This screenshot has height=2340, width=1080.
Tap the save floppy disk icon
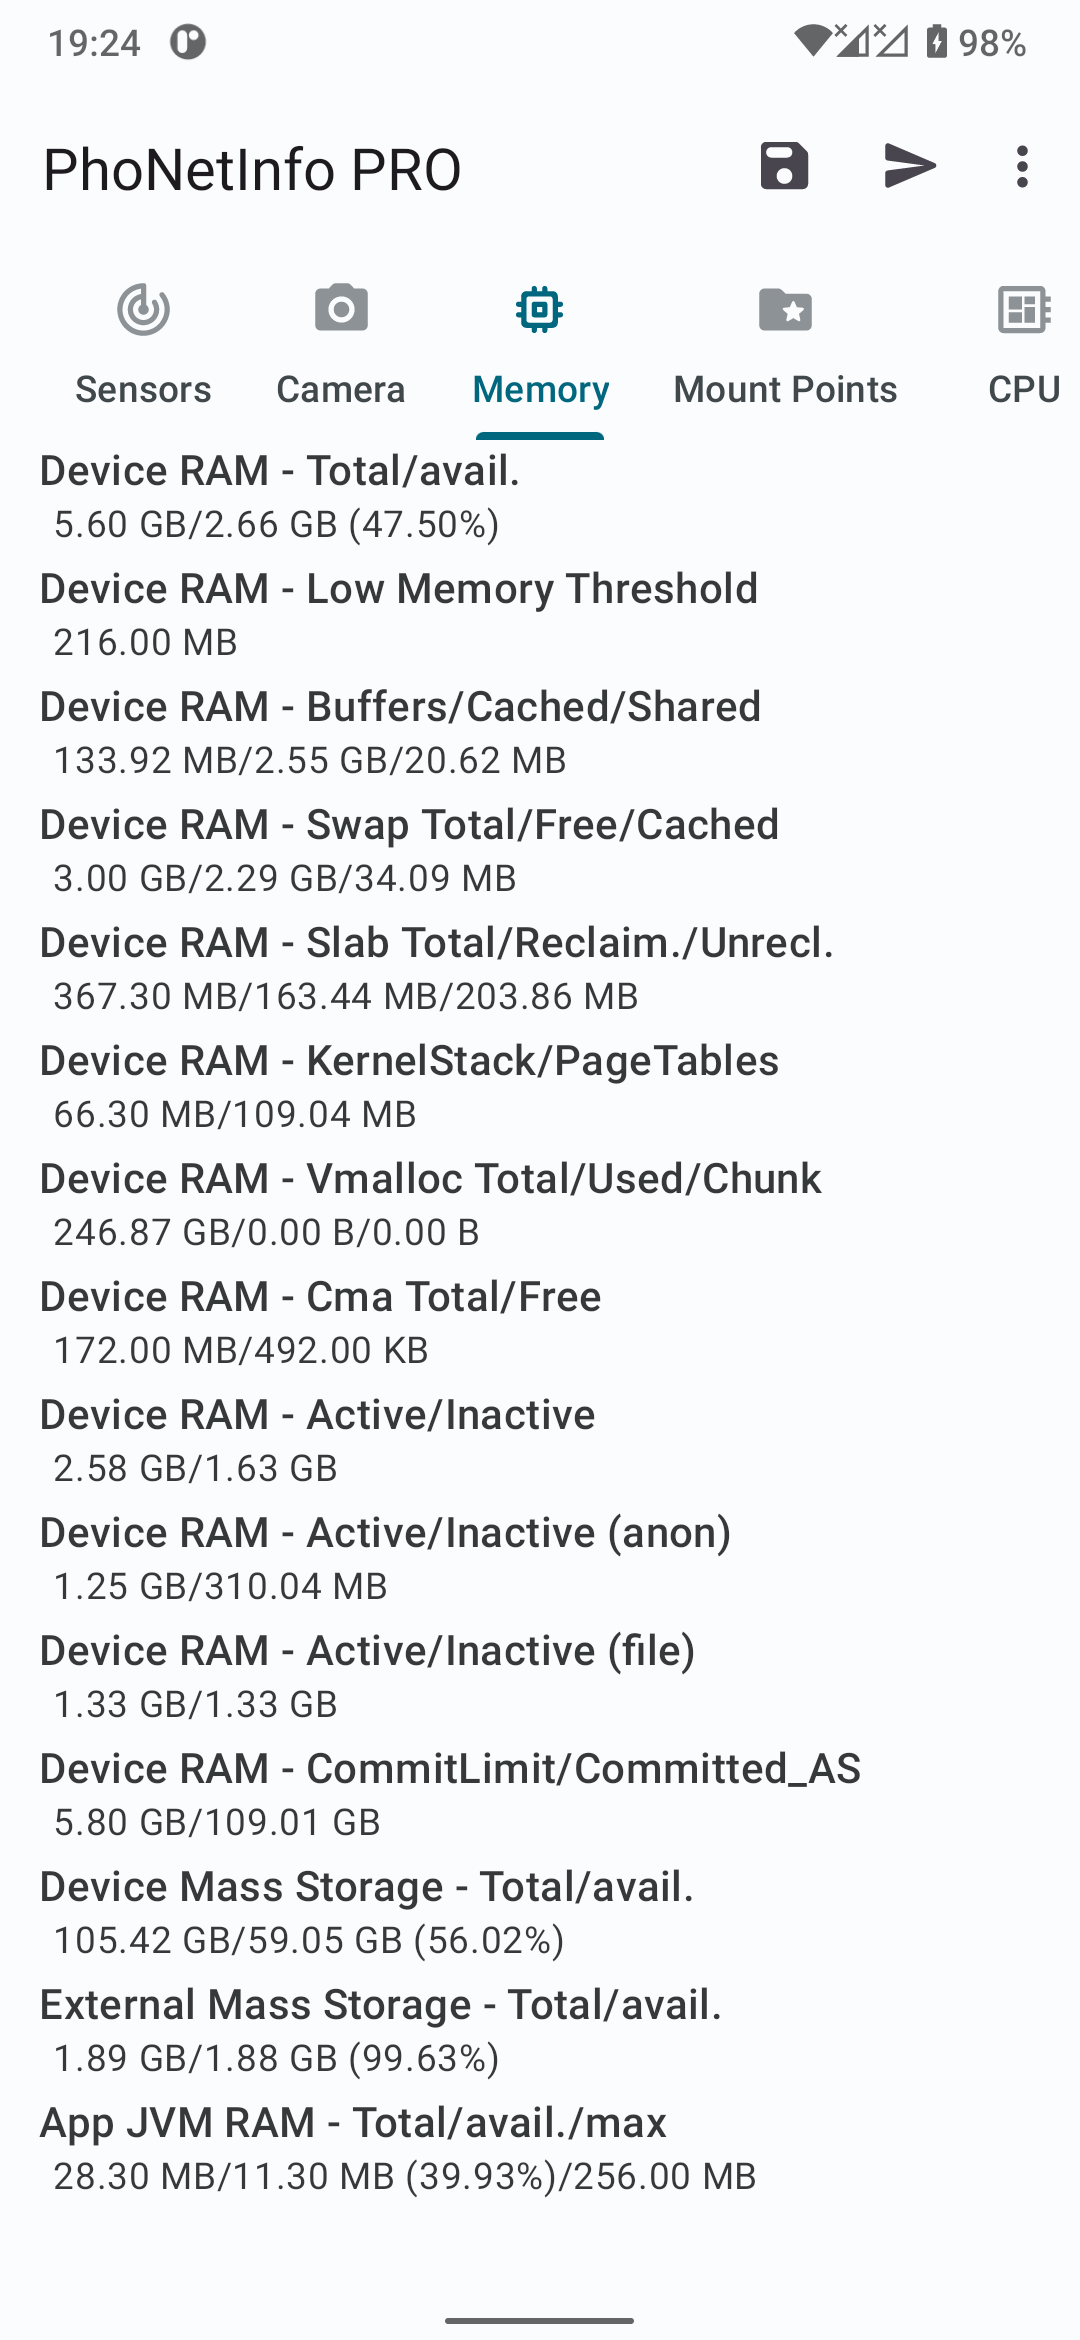[784, 166]
